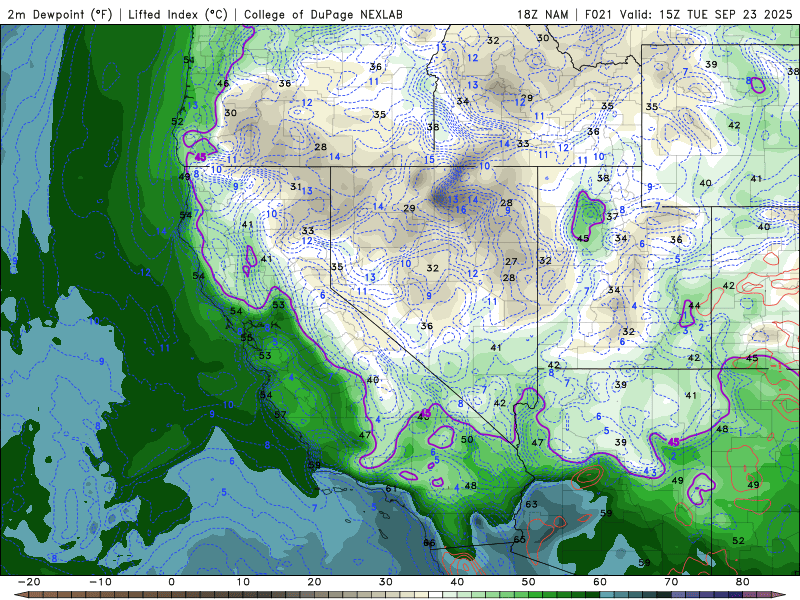Click the '37' dewpoint value on the map
Viewport: 800px width, 600px height.
[612, 216]
